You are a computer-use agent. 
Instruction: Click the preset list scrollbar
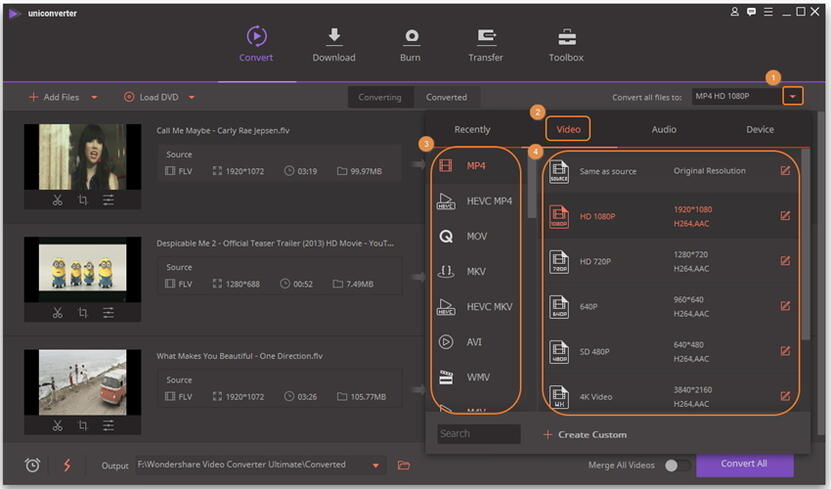point(806,244)
